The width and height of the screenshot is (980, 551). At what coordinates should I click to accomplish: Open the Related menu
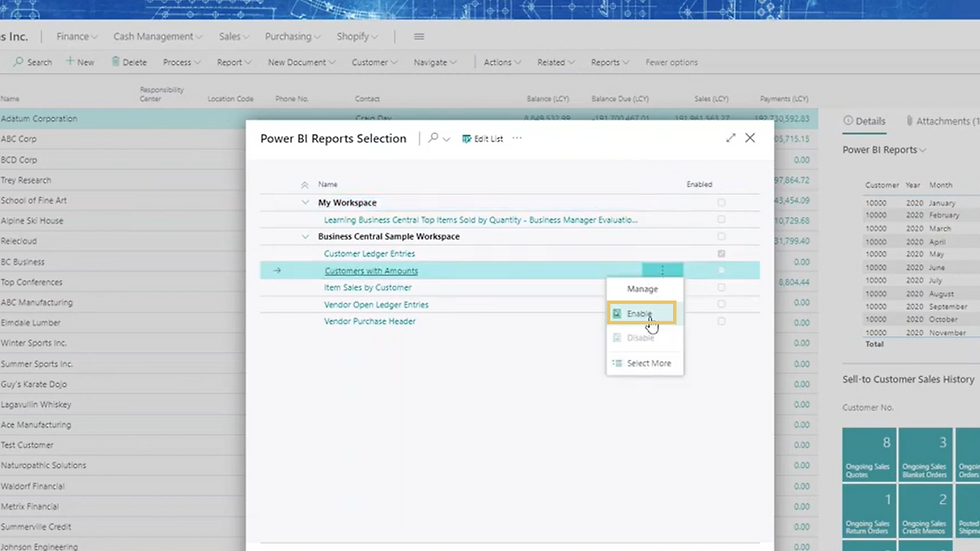pos(556,62)
